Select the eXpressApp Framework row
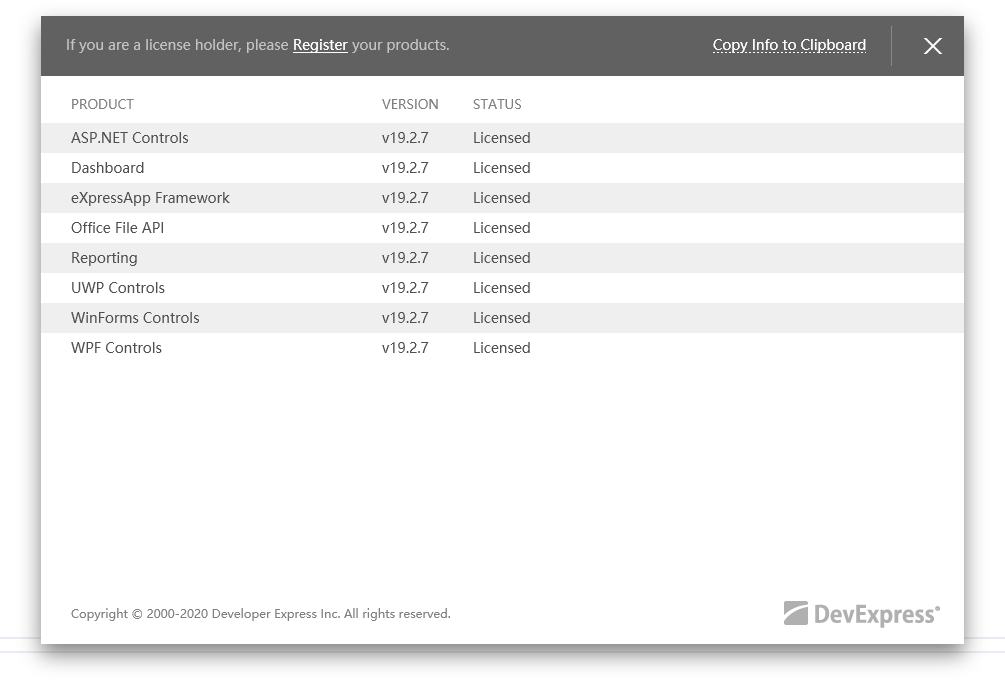Image resolution: width=1005 pixels, height=680 pixels. click(150, 198)
